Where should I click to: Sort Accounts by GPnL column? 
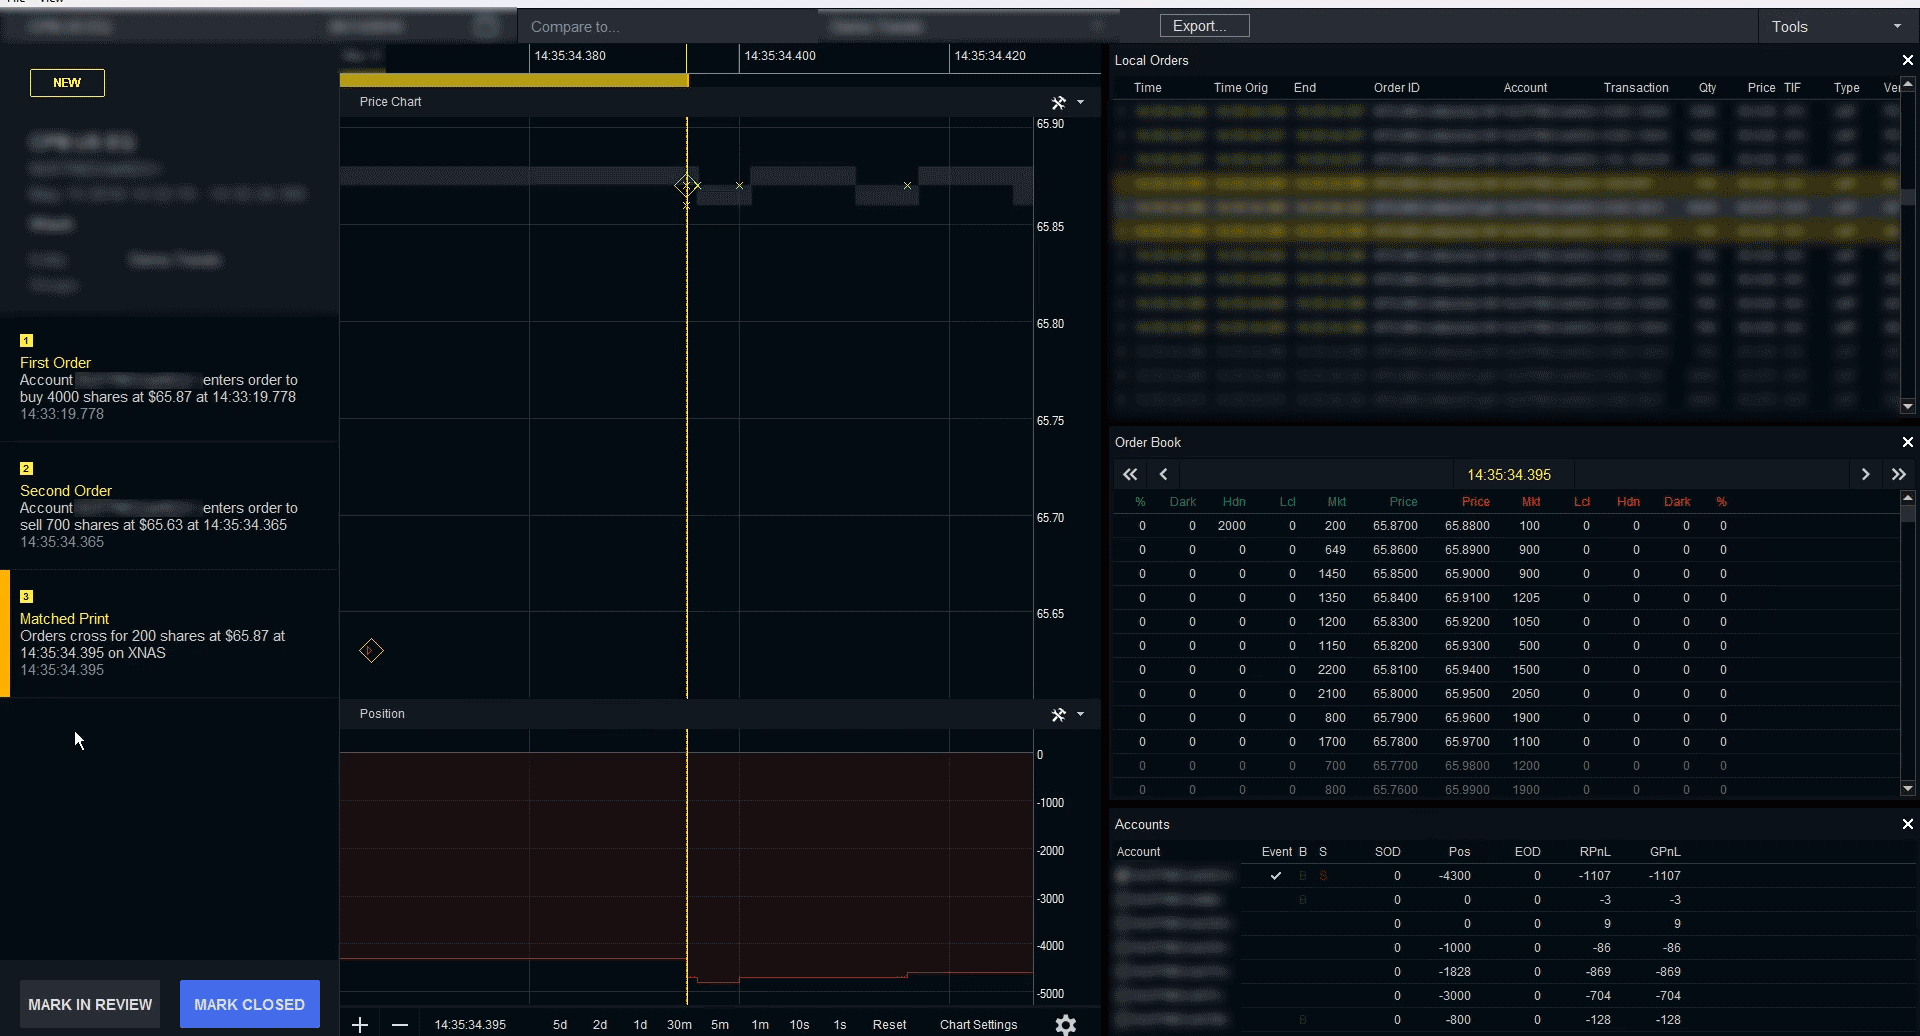coord(1665,852)
